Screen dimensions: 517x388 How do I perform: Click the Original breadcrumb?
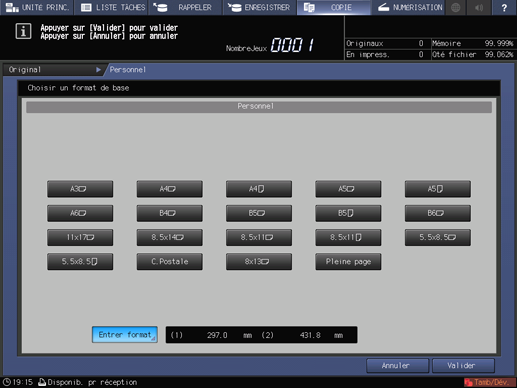tap(25, 70)
